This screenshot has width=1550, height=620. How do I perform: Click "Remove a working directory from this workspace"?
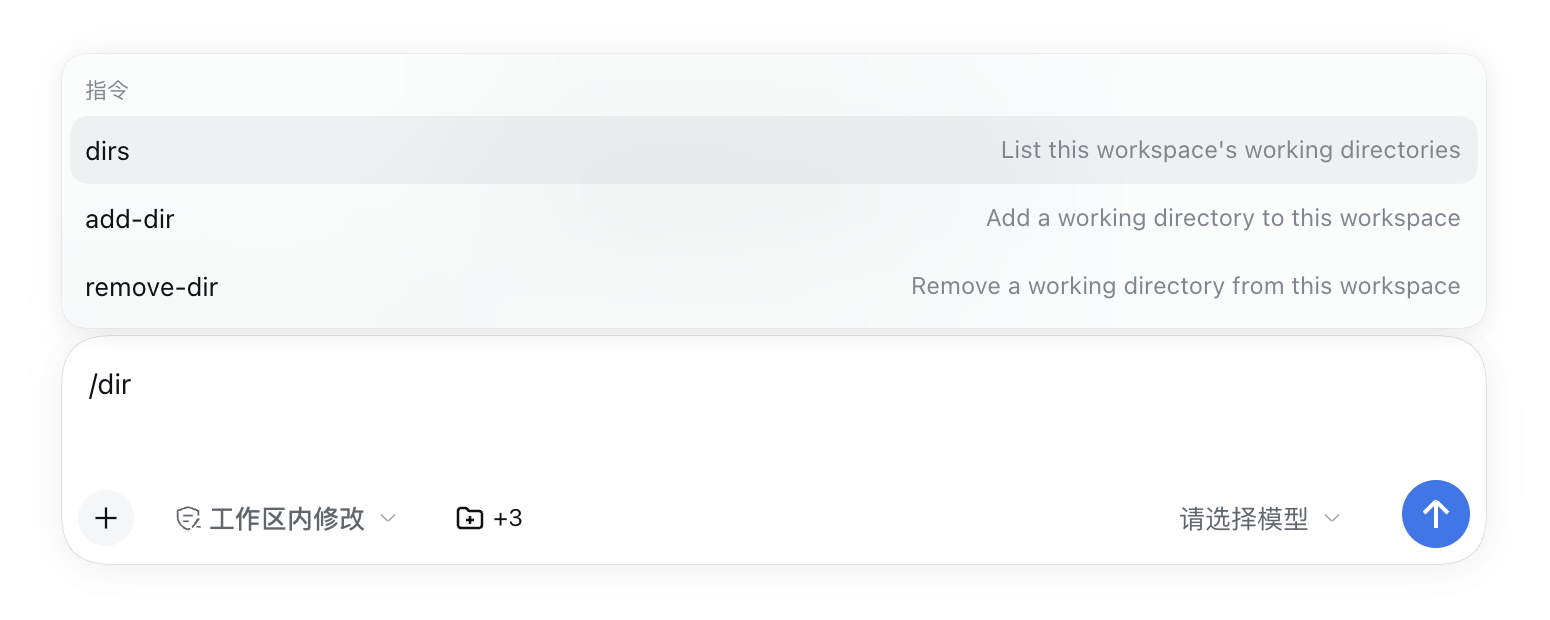click(1186, 286)
